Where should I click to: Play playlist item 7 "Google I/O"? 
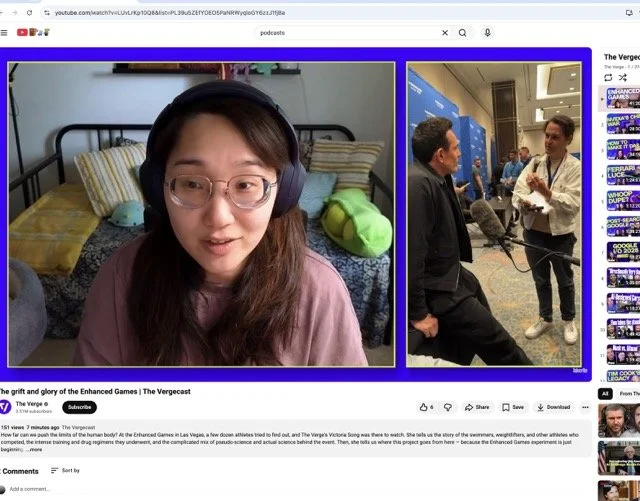point(623,252)
